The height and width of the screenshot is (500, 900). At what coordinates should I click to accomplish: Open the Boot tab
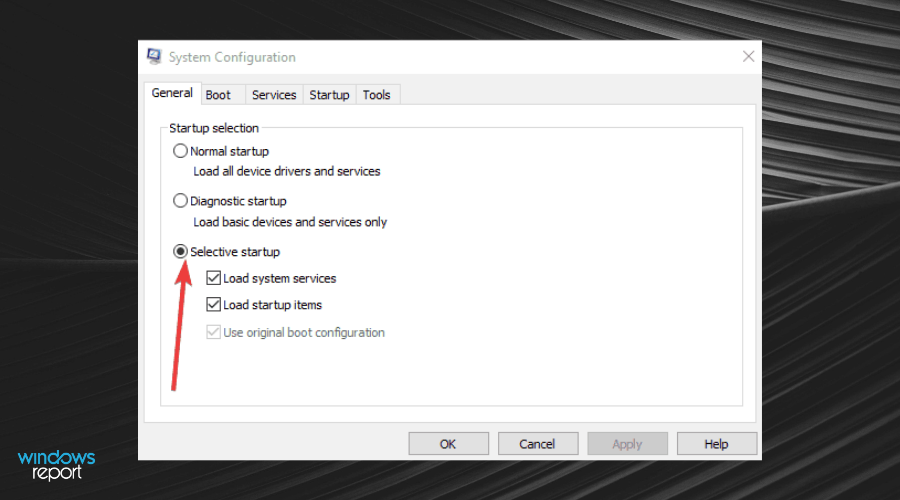click(218, 95)
